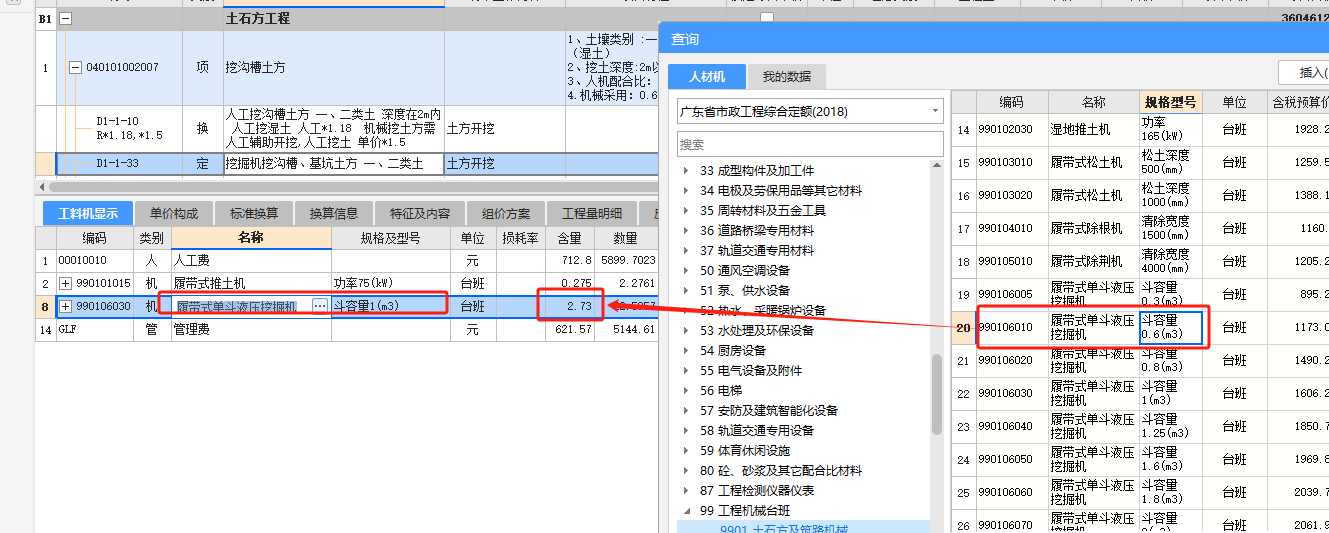The height and width of the screenshot is (533, 1329).
Task: Select 87 工程检测仪器仪表 category
Action: [757, 490]
